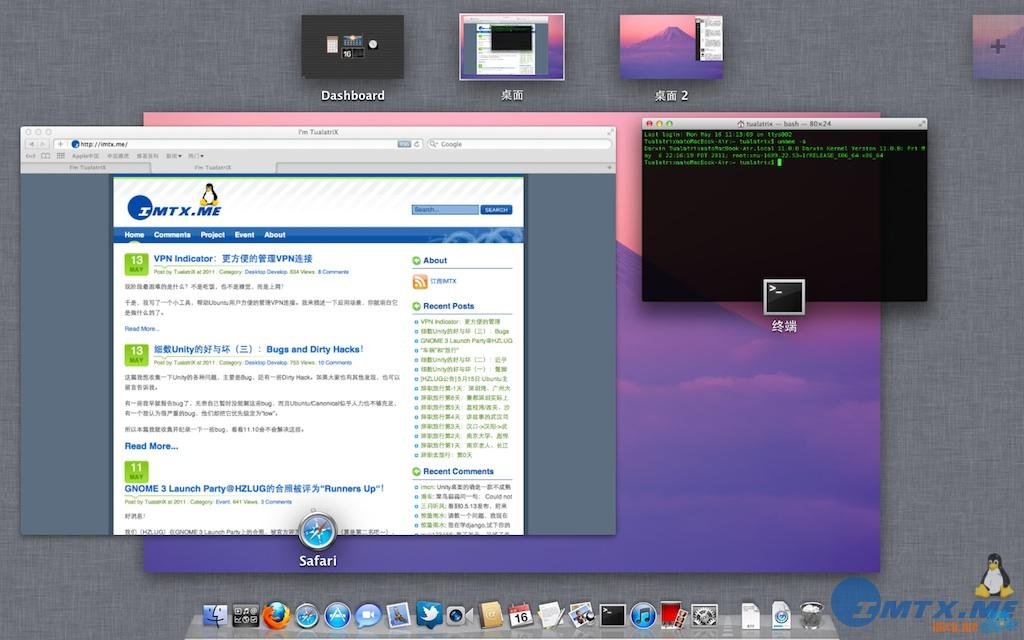Click the reload button in Safari's address bar

pyautogui.click(x=417, y=144)
